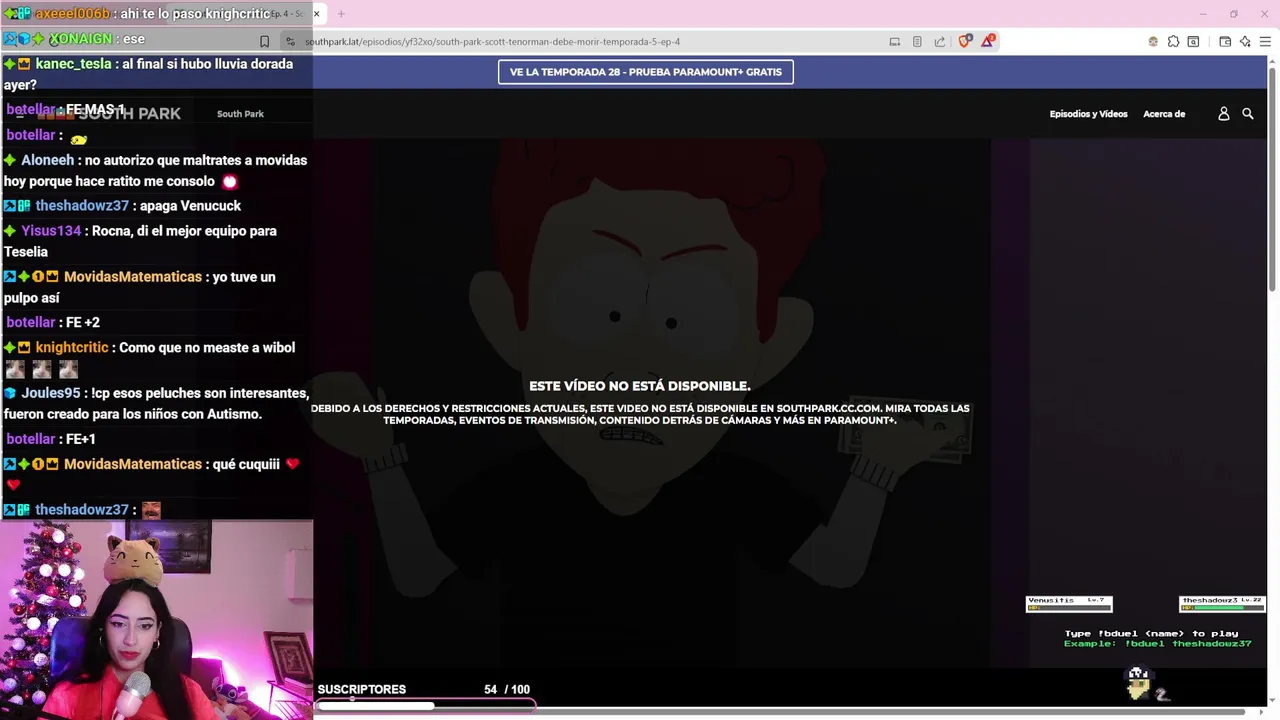Click the pixel character sprite at the bottom right
The height and width of the screenshot is (720, 1280).
click(1139, 682)
